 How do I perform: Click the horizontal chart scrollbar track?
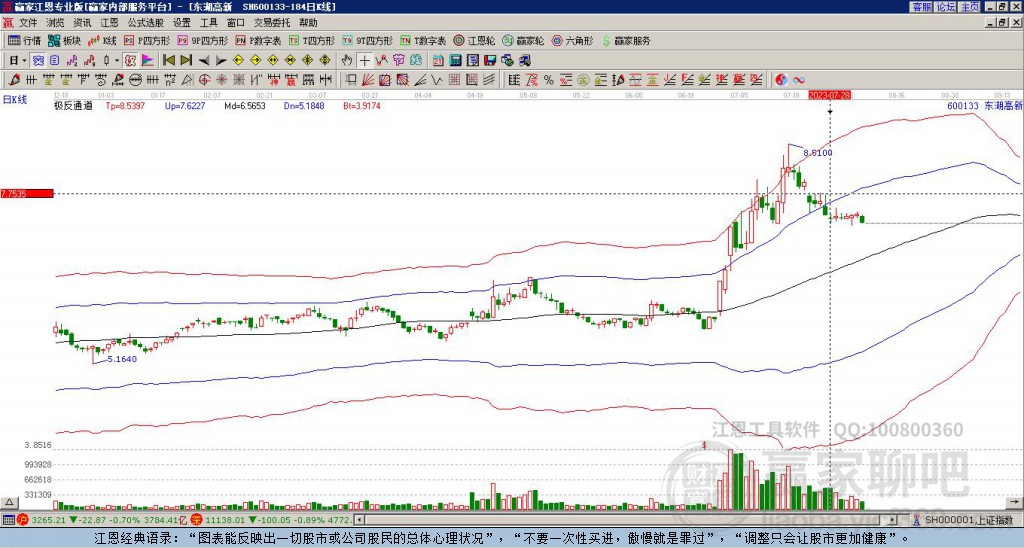point(626,520)
